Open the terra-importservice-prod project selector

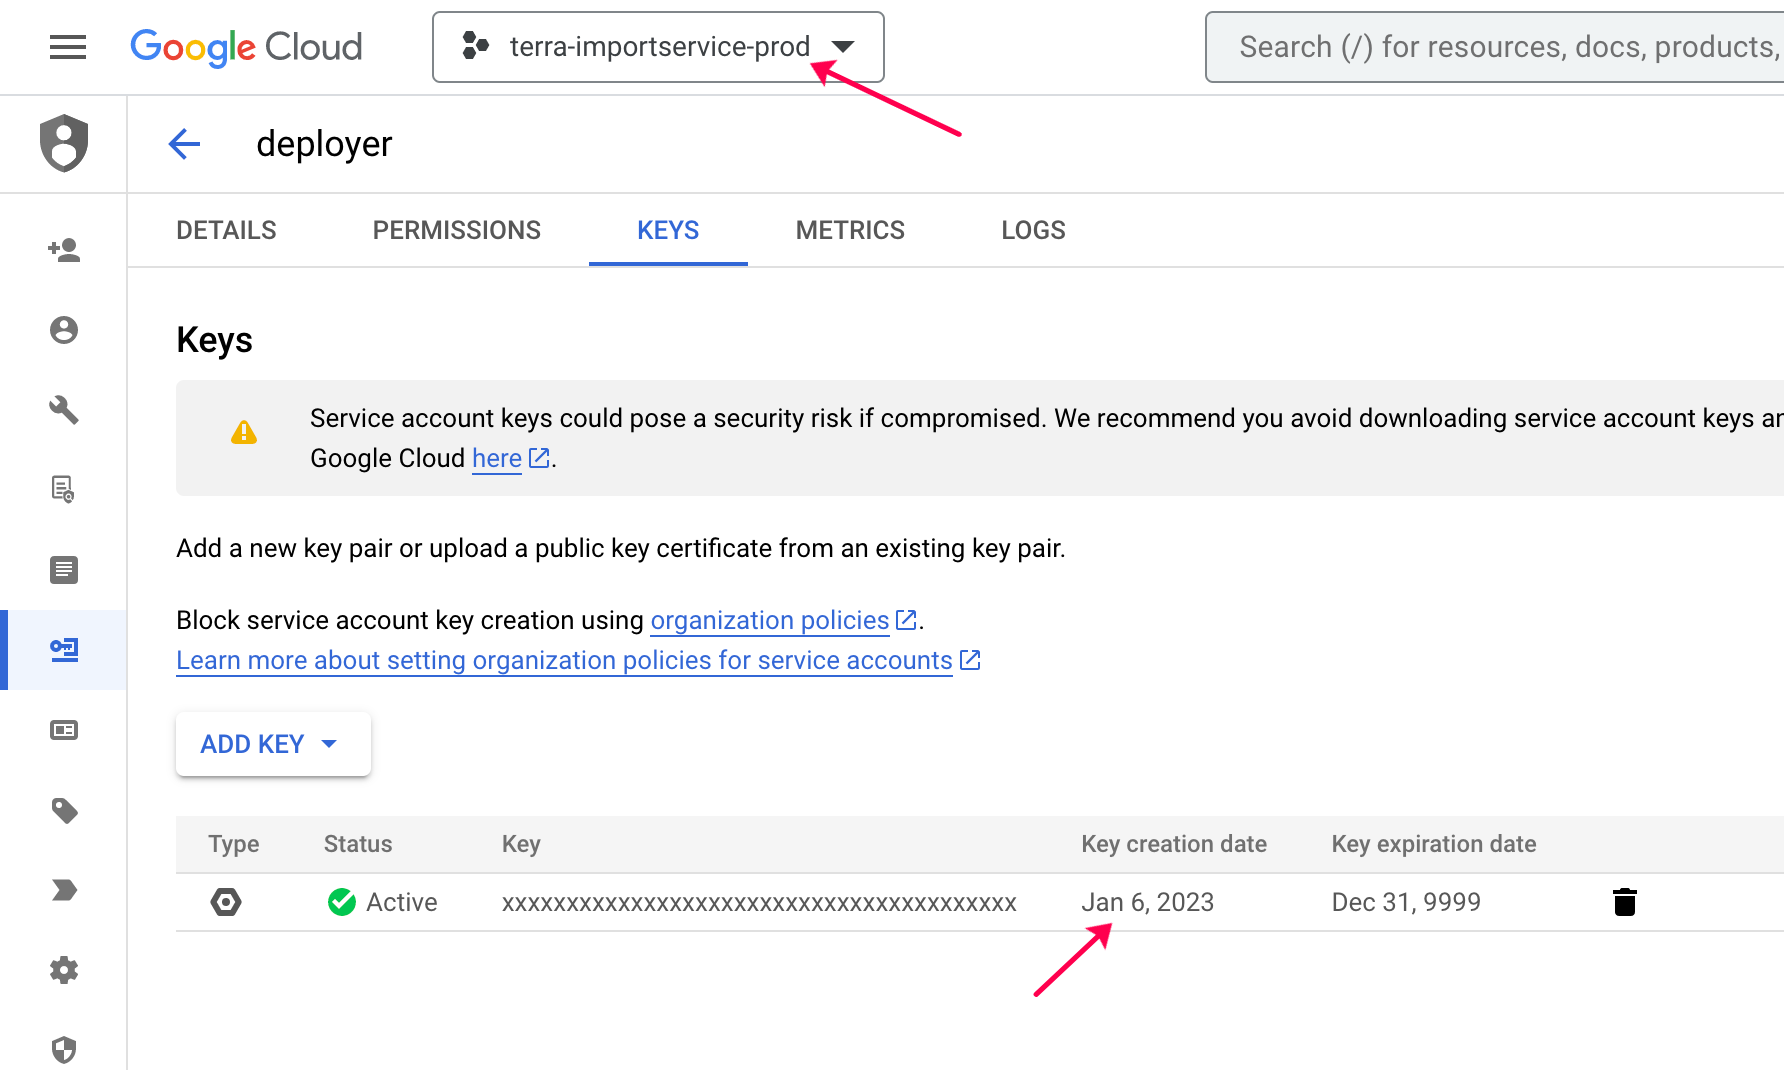click(658, 47)
